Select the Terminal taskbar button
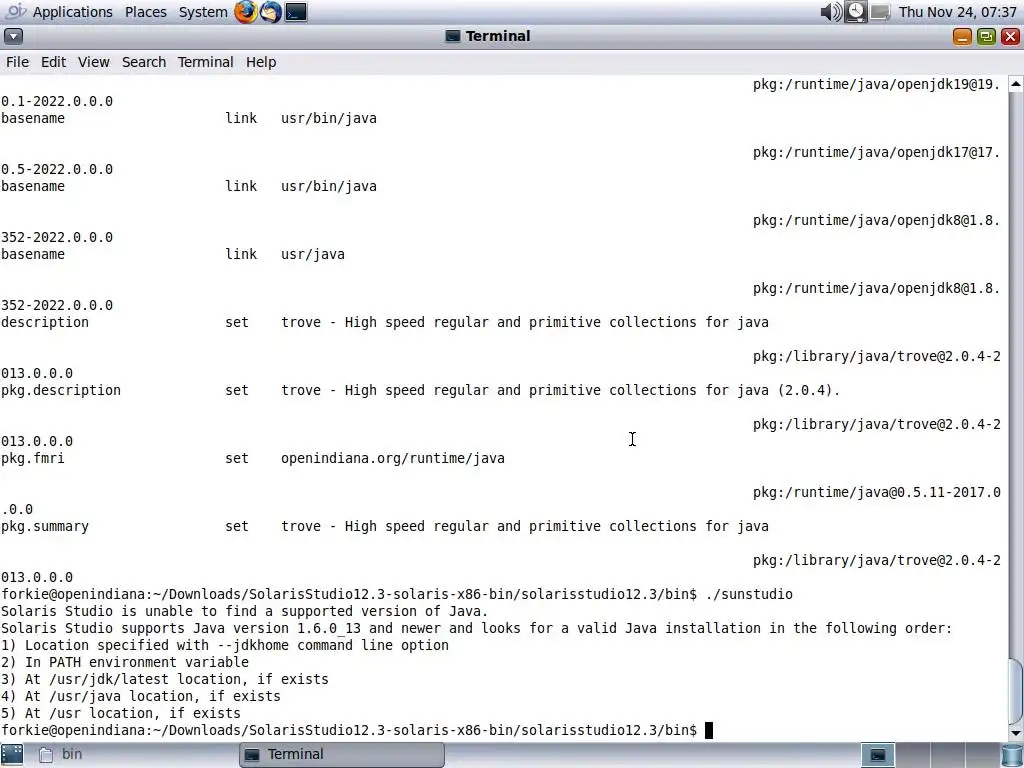This screenshot has width=1024, height=768. 342,754
